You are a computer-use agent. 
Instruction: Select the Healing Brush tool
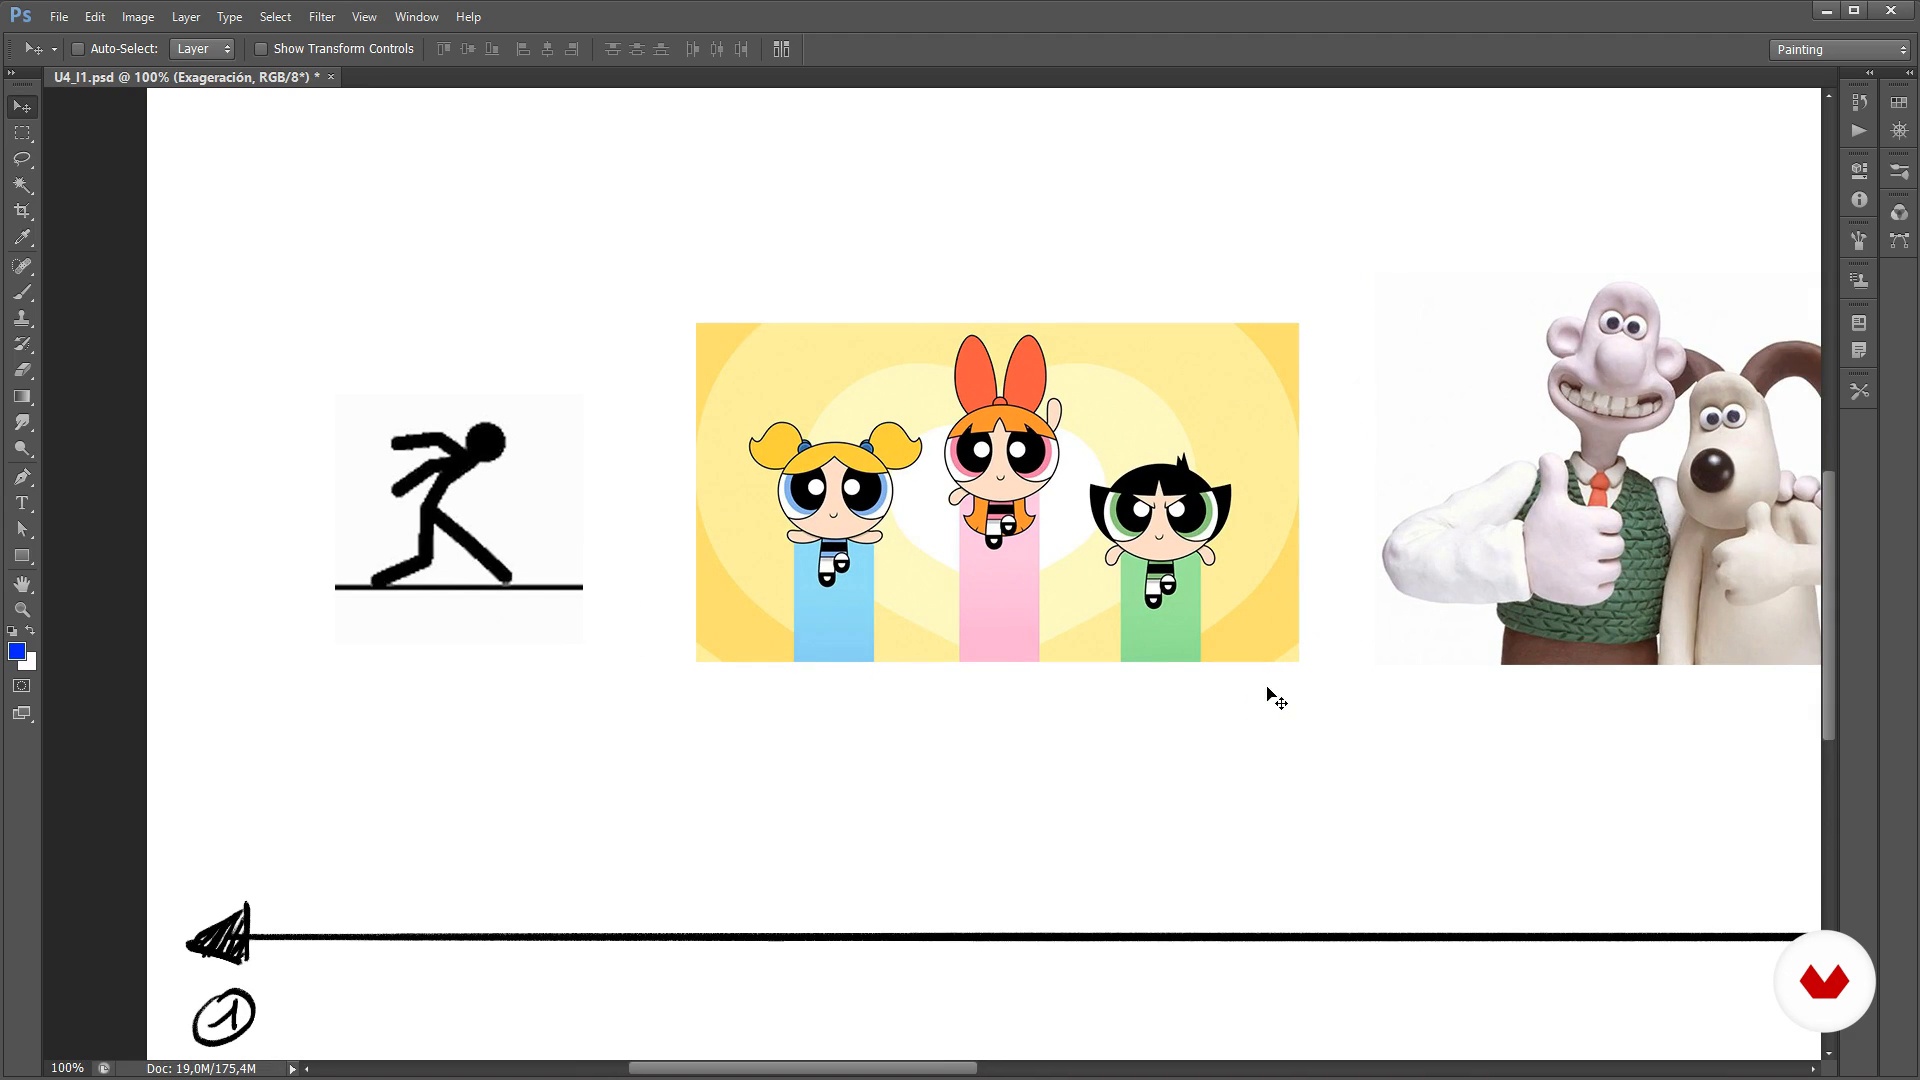point(22,266)
